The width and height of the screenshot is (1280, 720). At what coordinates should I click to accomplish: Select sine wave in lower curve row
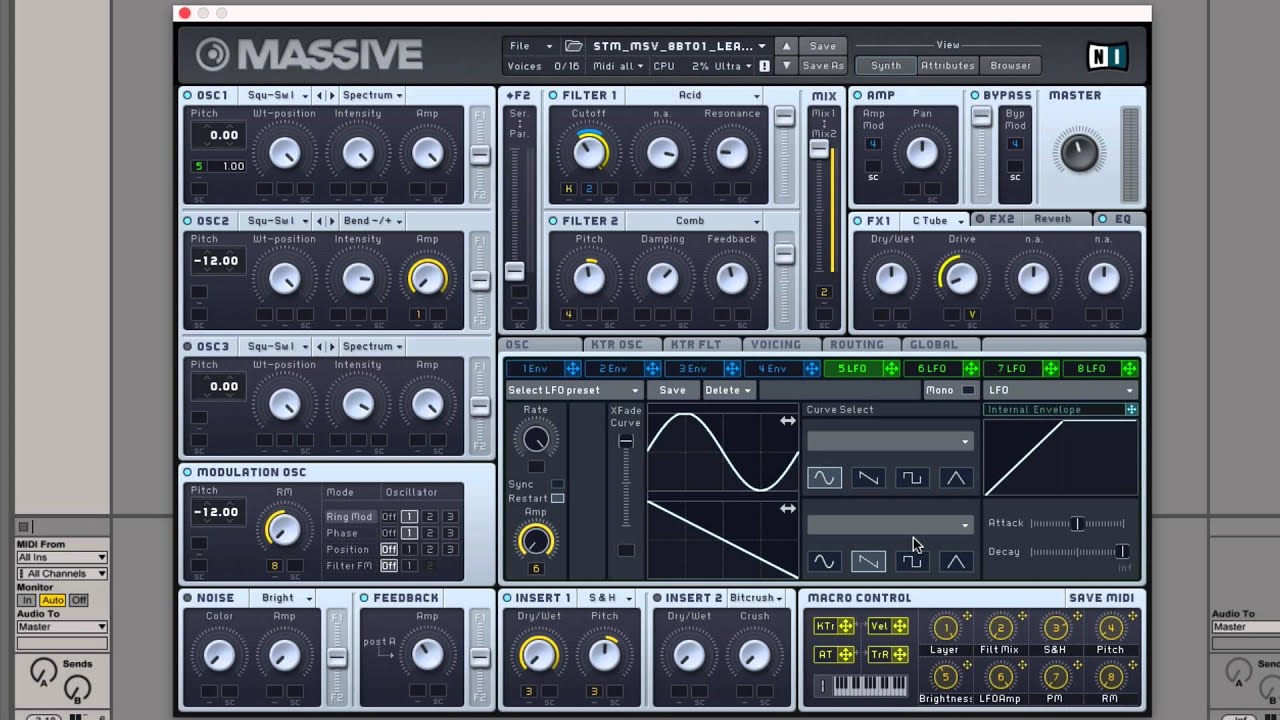(x=824, y=561)
